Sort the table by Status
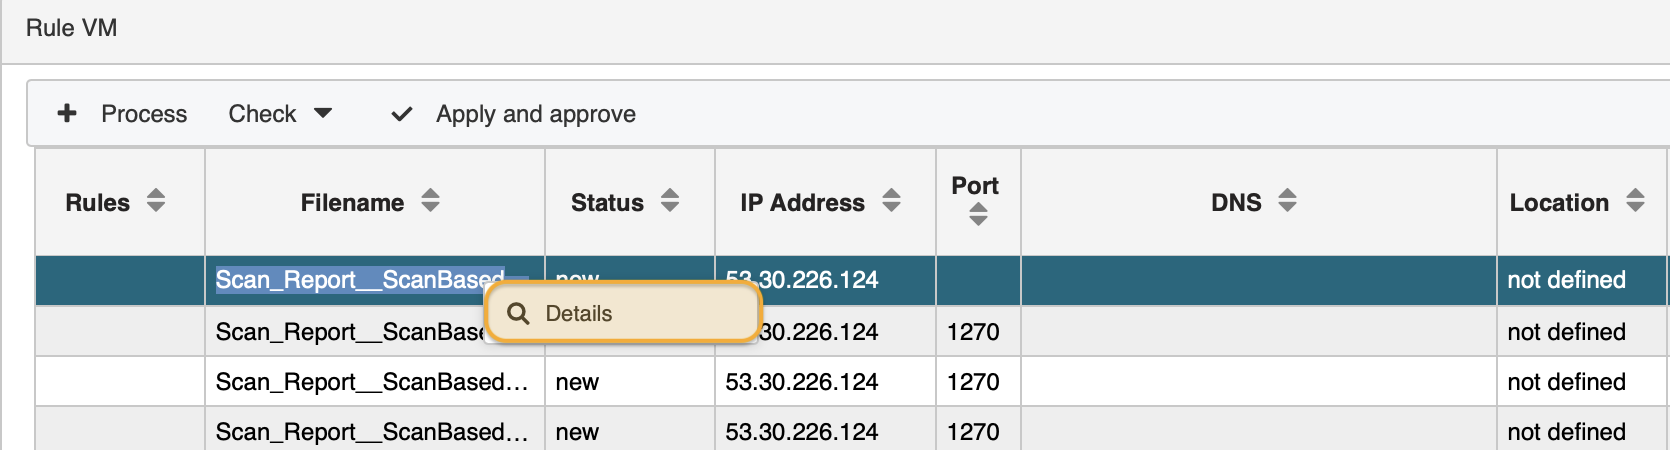The height and width of the screenshot is (450, 1670). coord(670,201)
